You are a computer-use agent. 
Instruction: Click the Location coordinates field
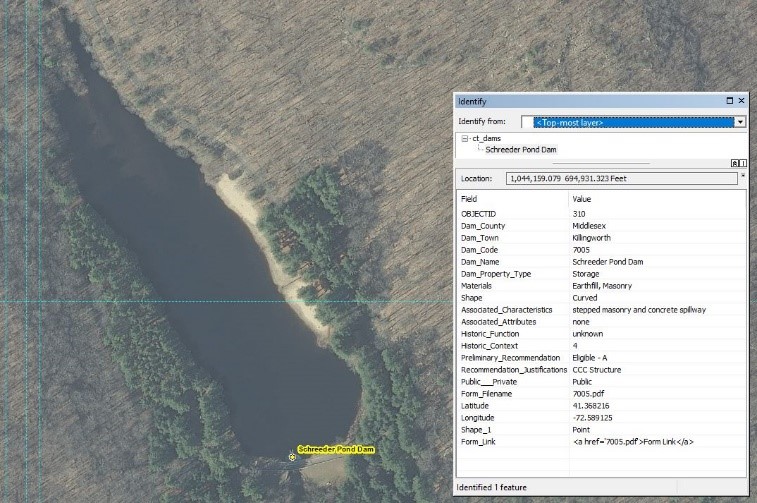point(620,178)
